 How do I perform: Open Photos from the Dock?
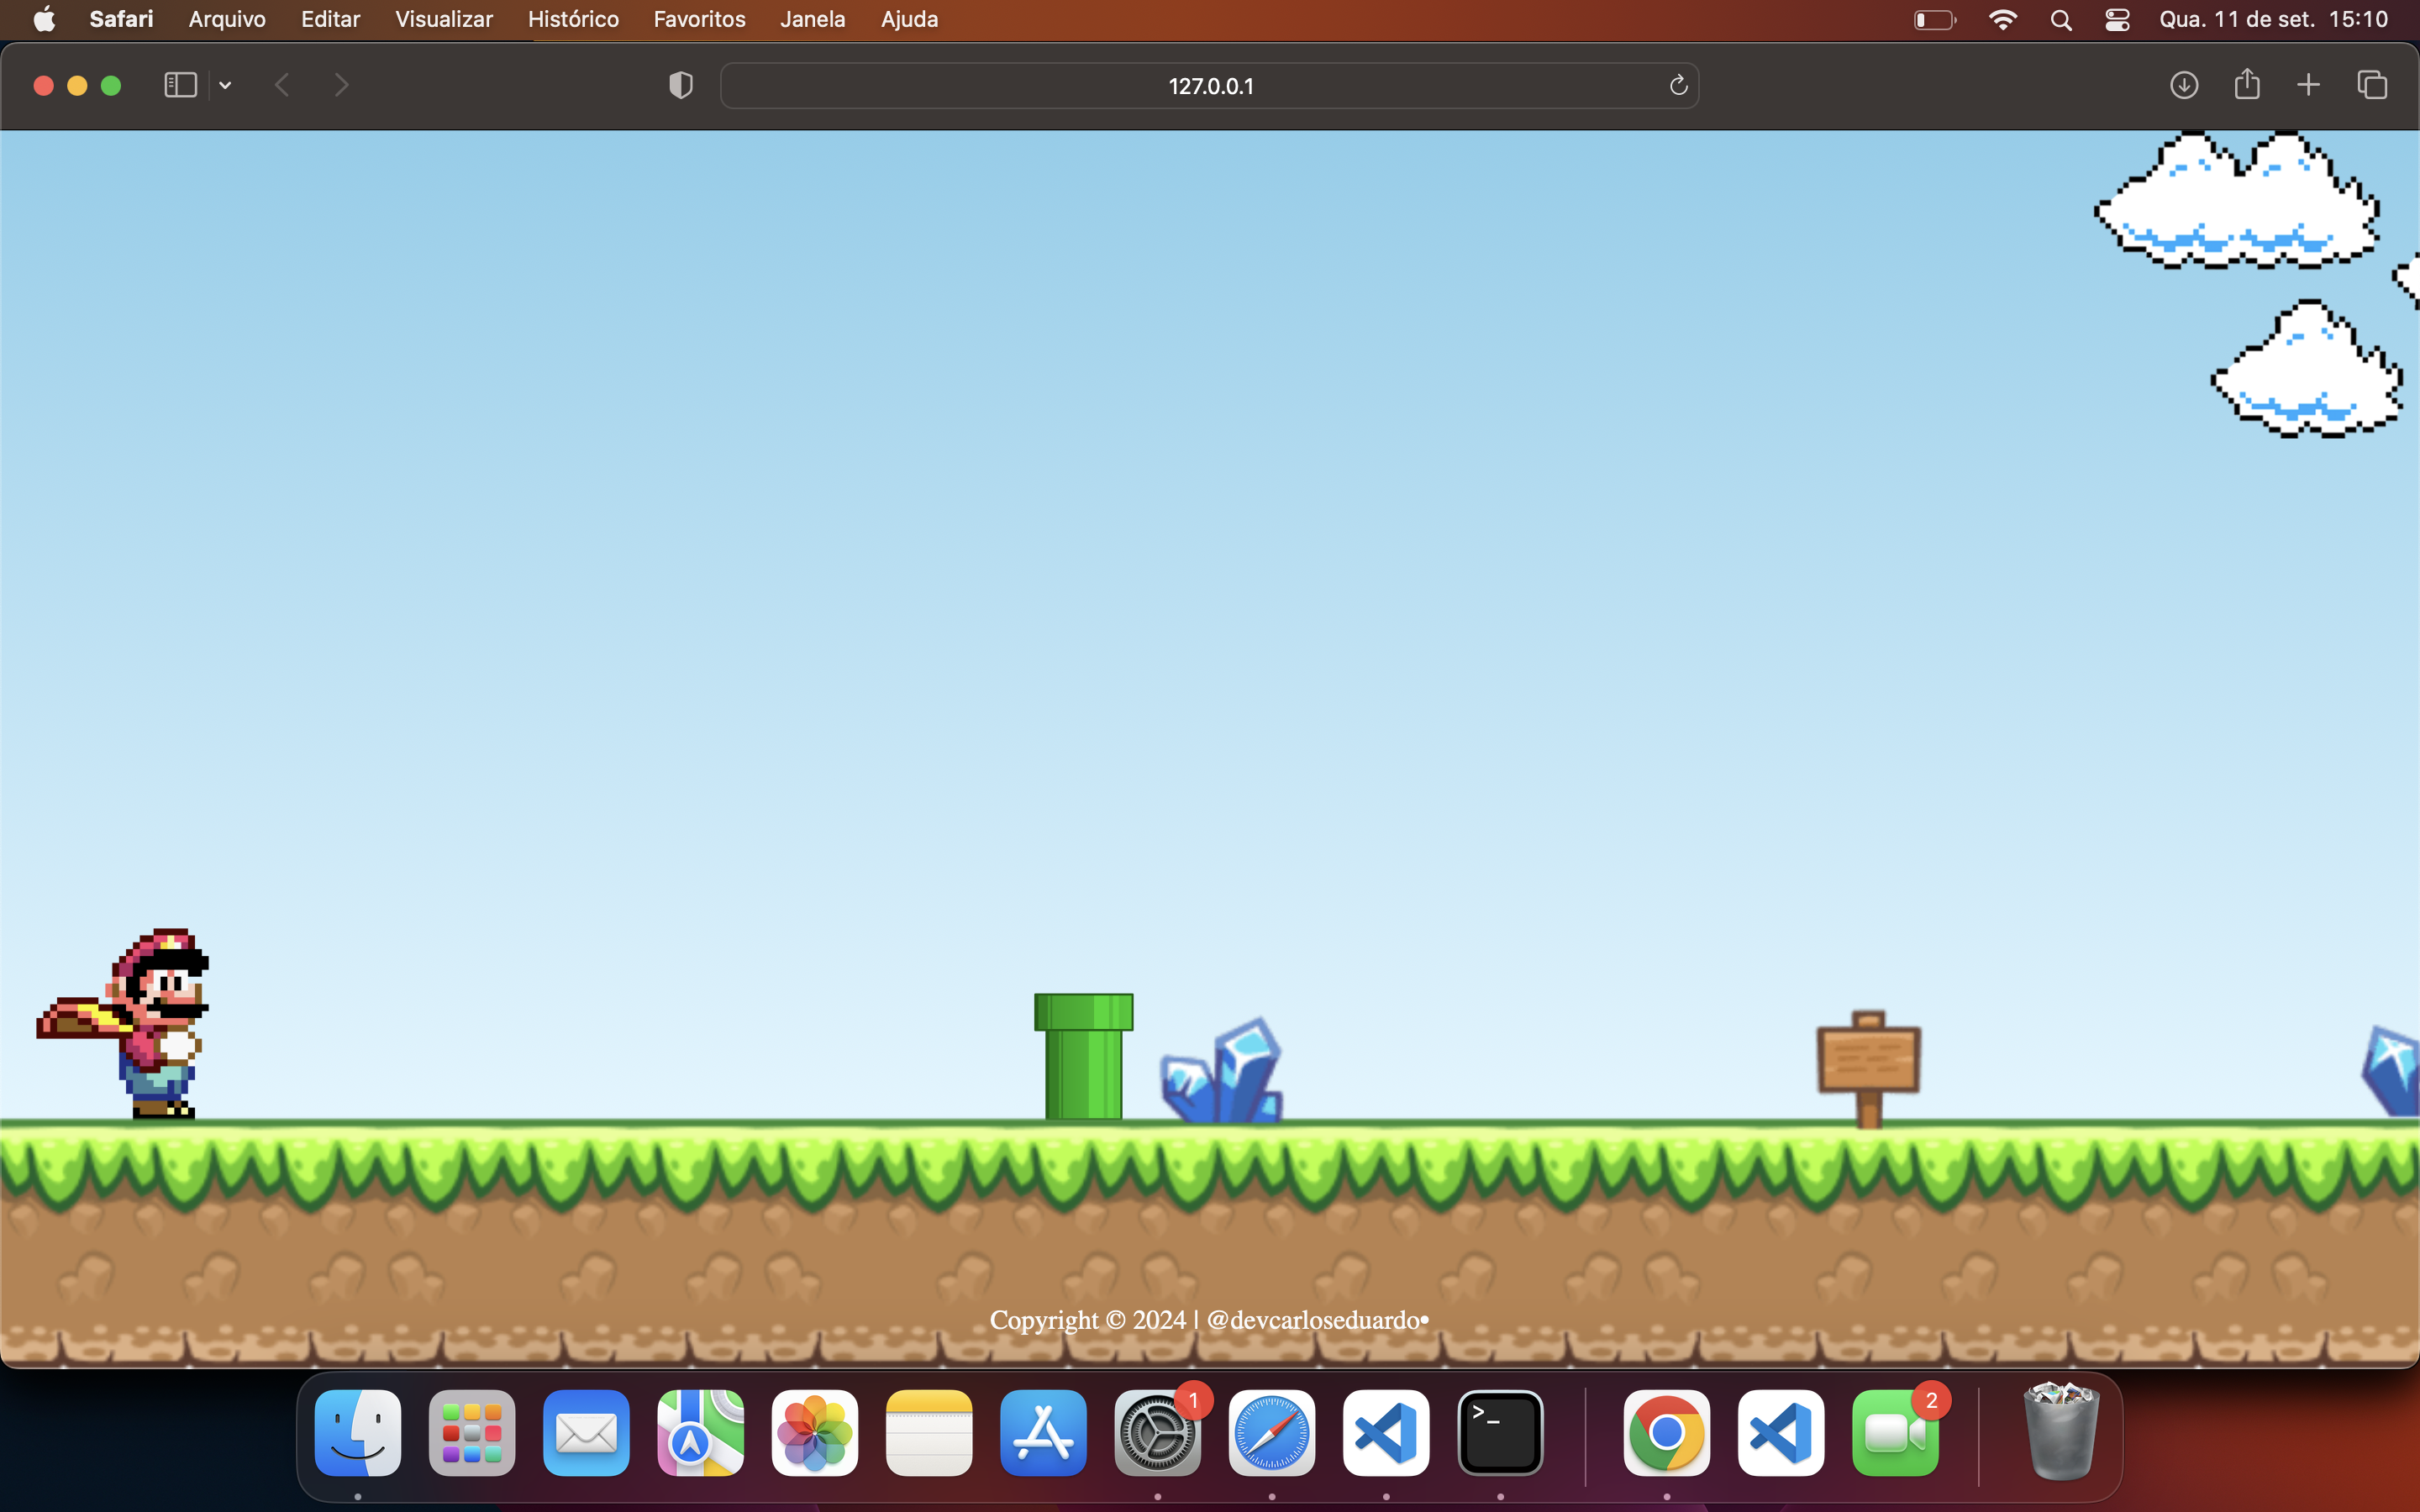point(815,1433)
